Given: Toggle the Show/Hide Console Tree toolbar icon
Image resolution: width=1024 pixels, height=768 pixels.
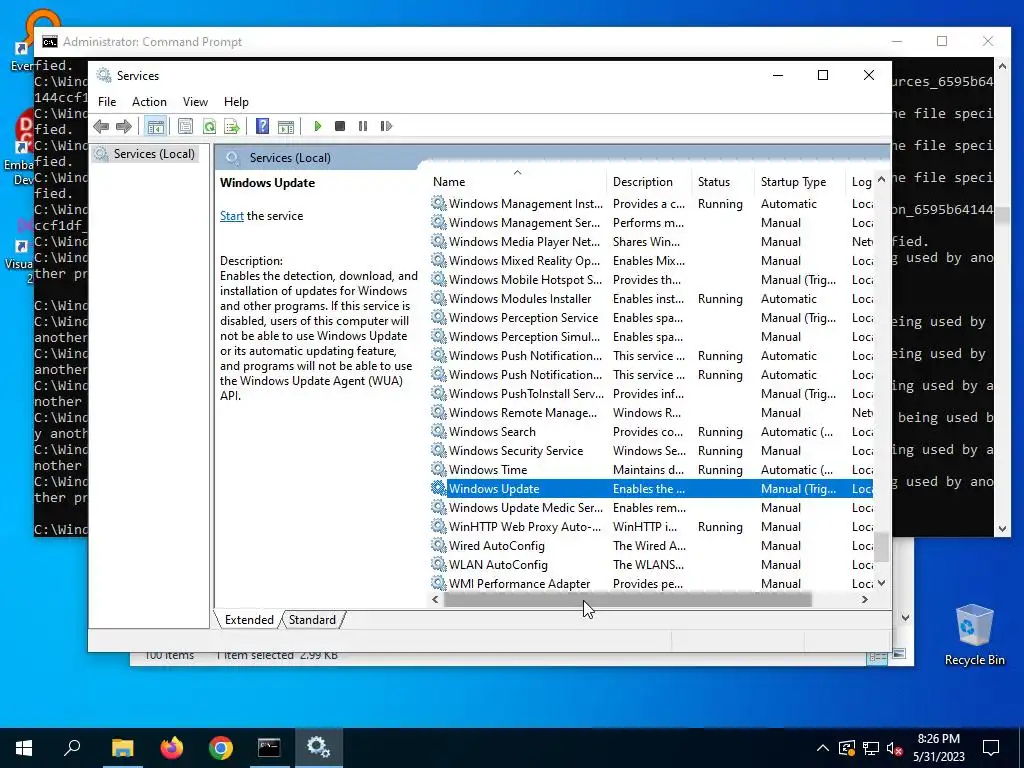Looking at the screenshot, I should [x=155, y=126].
